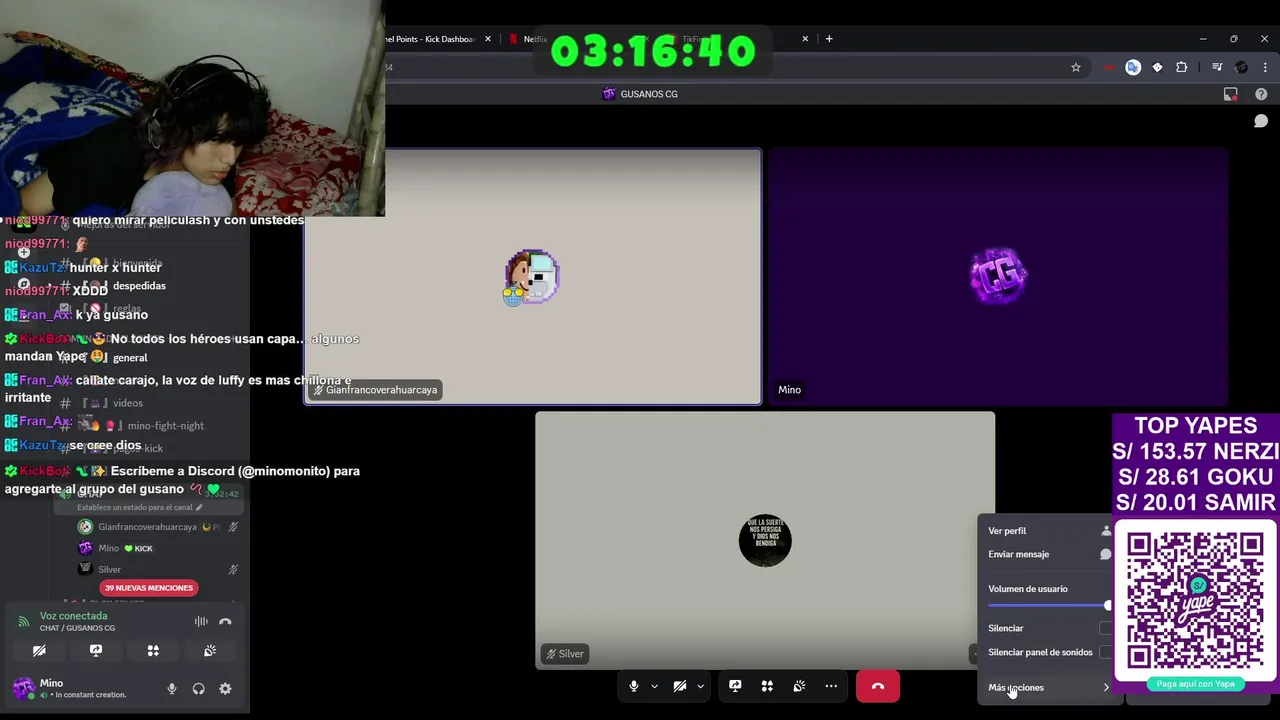Select Gianfrancoverahuarcaya in voice channel list
Screen dimensions: 1280x720
pyautogui.click(x=147, y=527)
